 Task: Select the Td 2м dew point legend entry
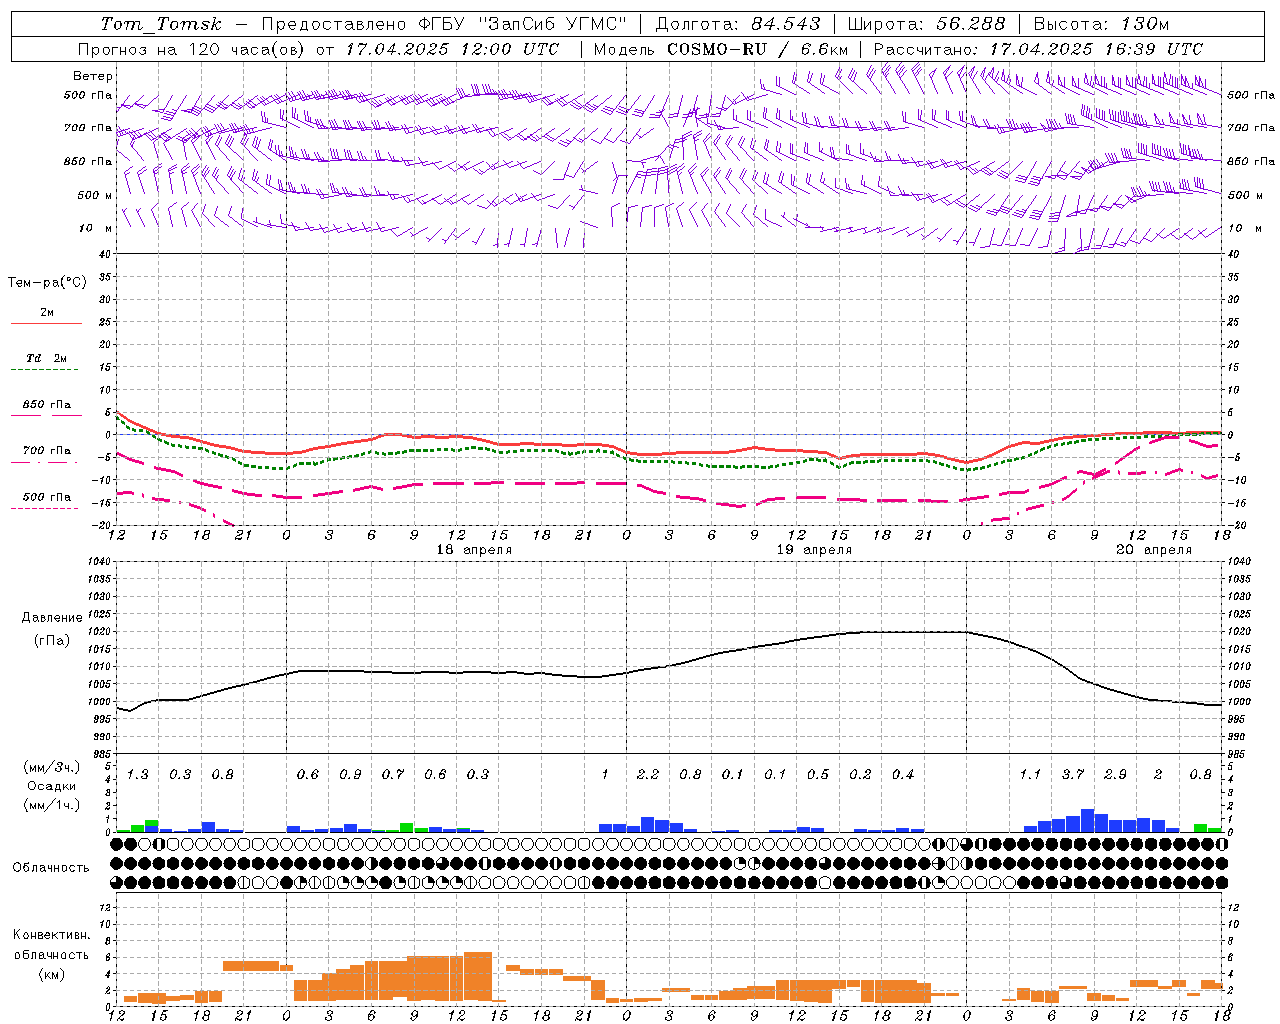(x=47, y=361)
